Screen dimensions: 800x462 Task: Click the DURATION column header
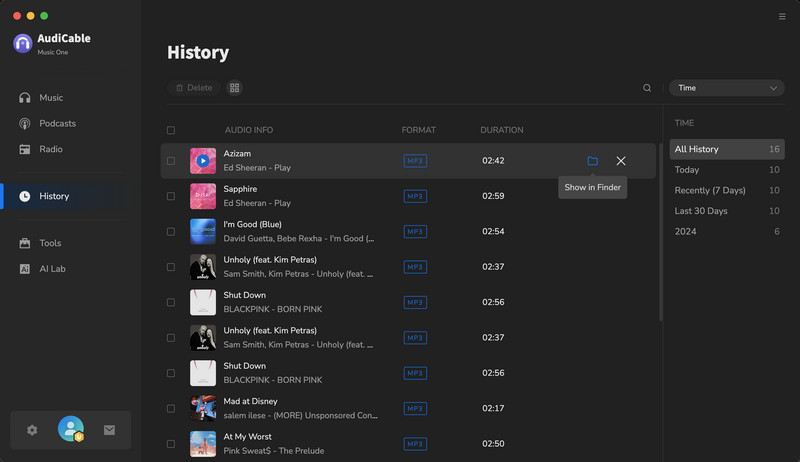click(502, 130)
